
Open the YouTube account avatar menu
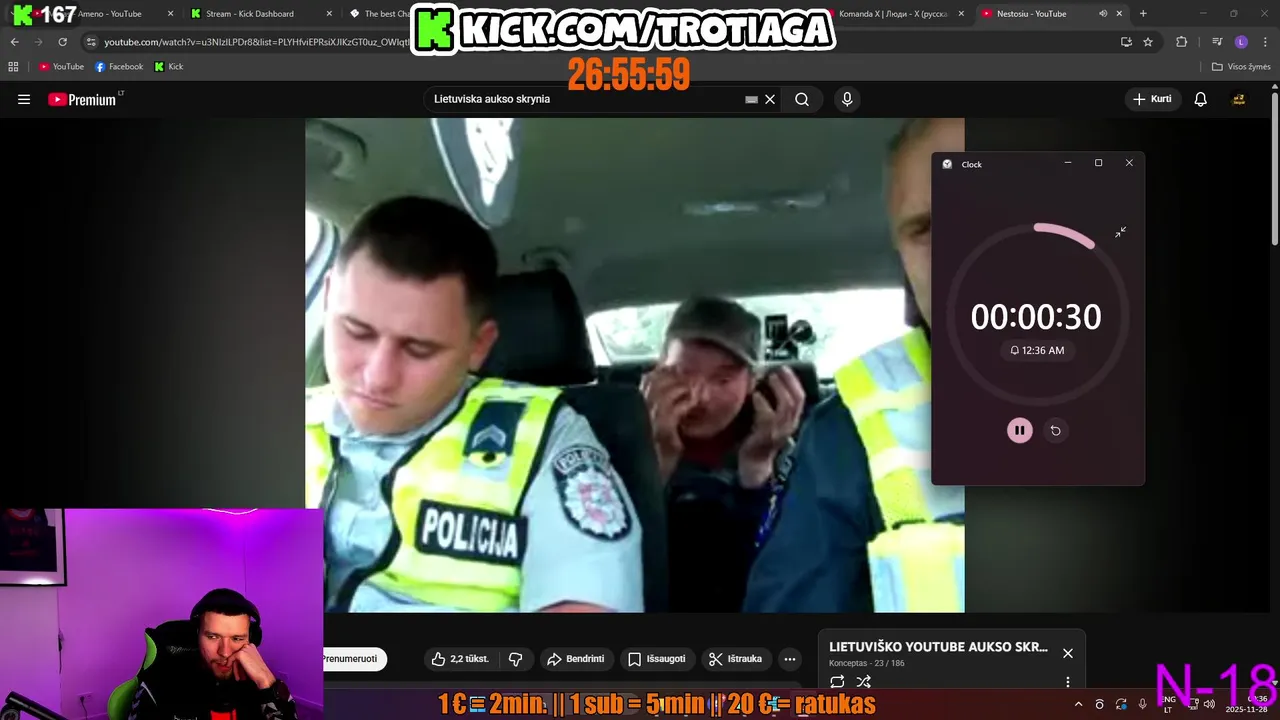[1238, 99]
